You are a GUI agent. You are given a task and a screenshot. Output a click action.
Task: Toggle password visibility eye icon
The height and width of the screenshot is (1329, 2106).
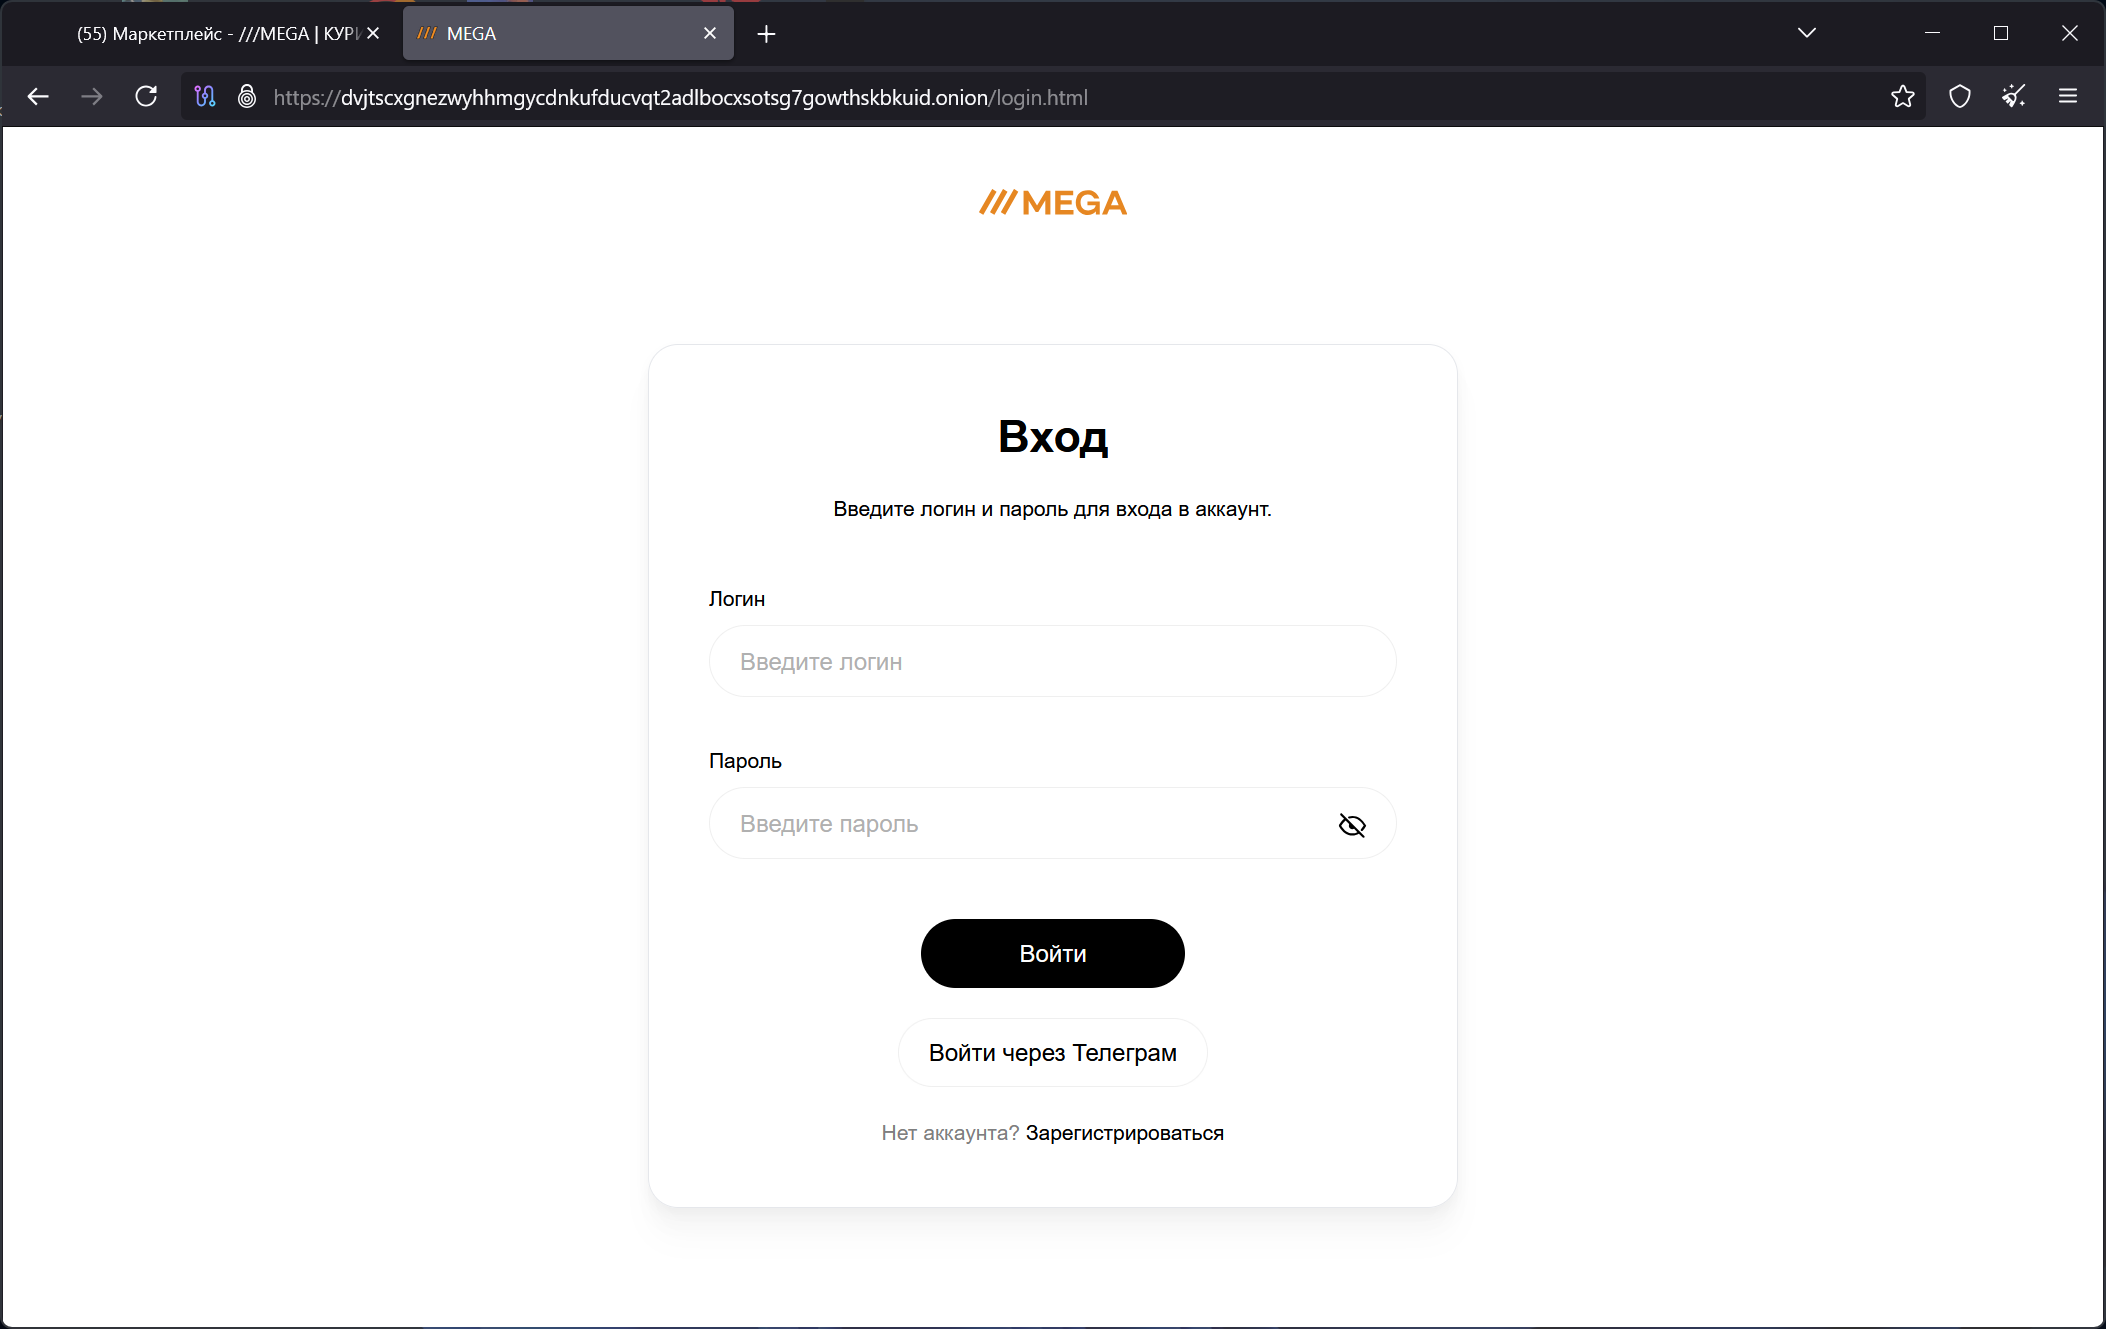pos(1352,825)
